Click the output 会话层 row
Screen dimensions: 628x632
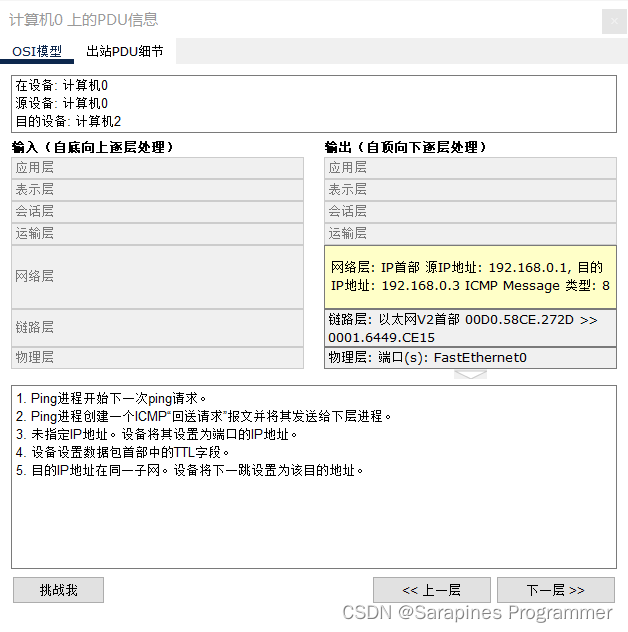click(470, 211)
